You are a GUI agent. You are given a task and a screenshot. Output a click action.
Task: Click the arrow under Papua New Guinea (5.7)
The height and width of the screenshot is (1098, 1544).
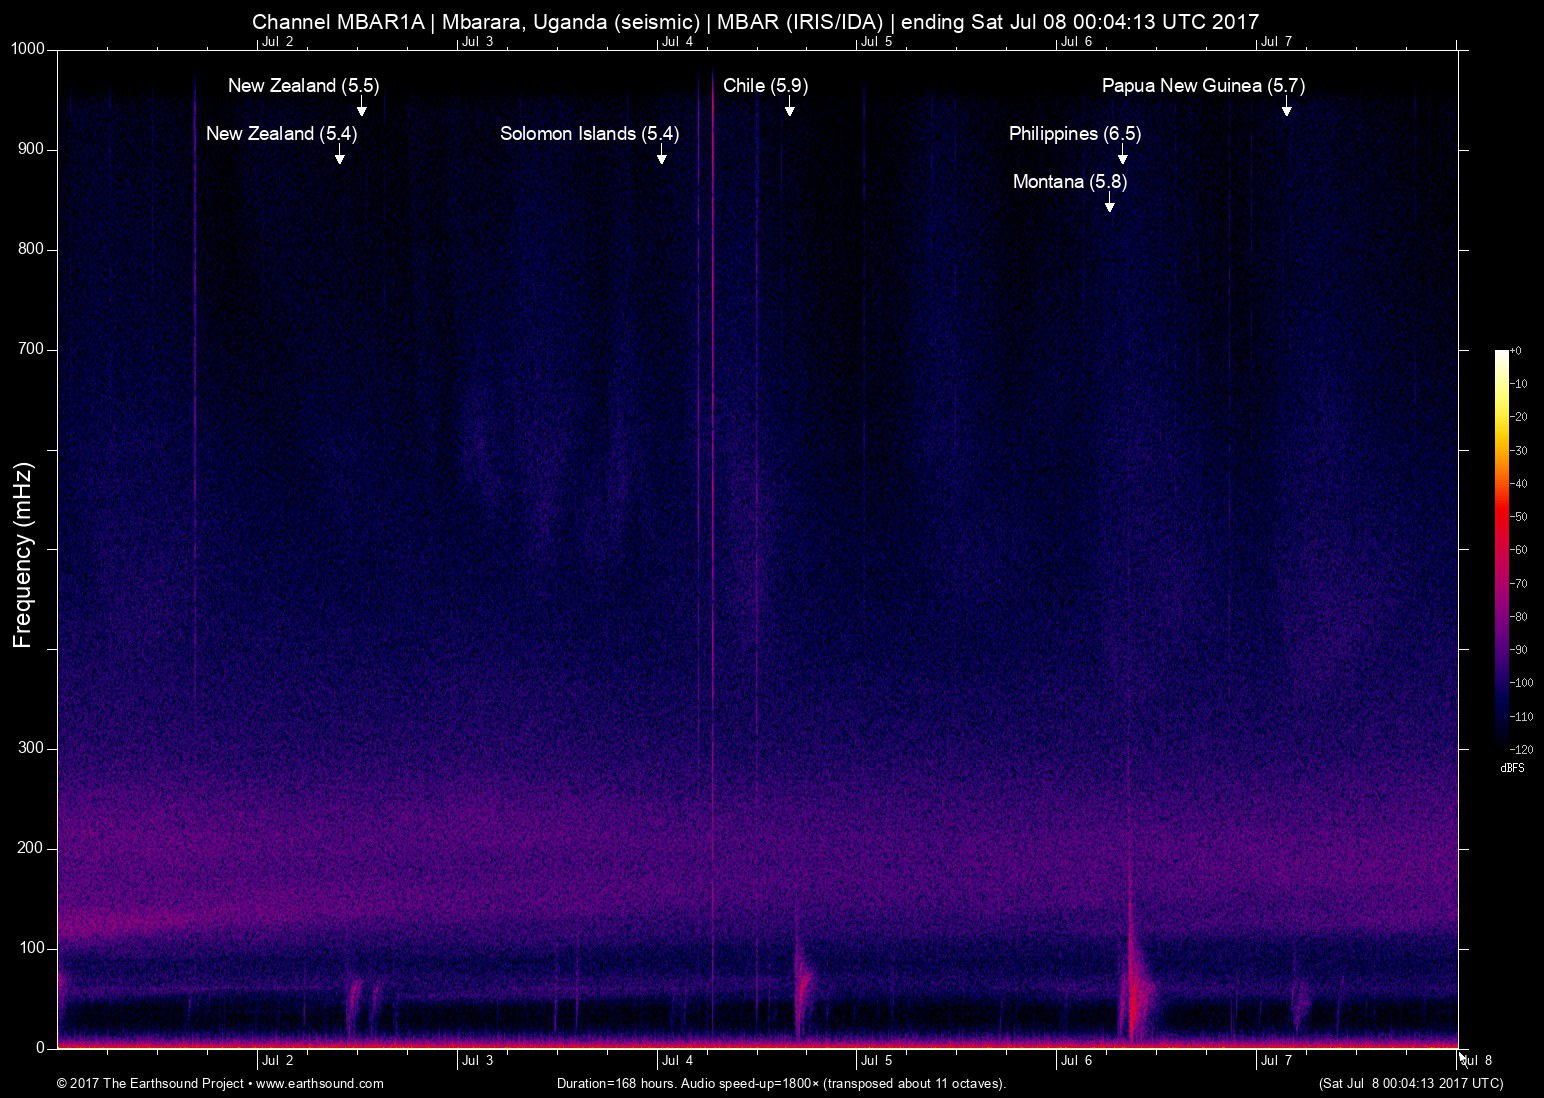1286,107
